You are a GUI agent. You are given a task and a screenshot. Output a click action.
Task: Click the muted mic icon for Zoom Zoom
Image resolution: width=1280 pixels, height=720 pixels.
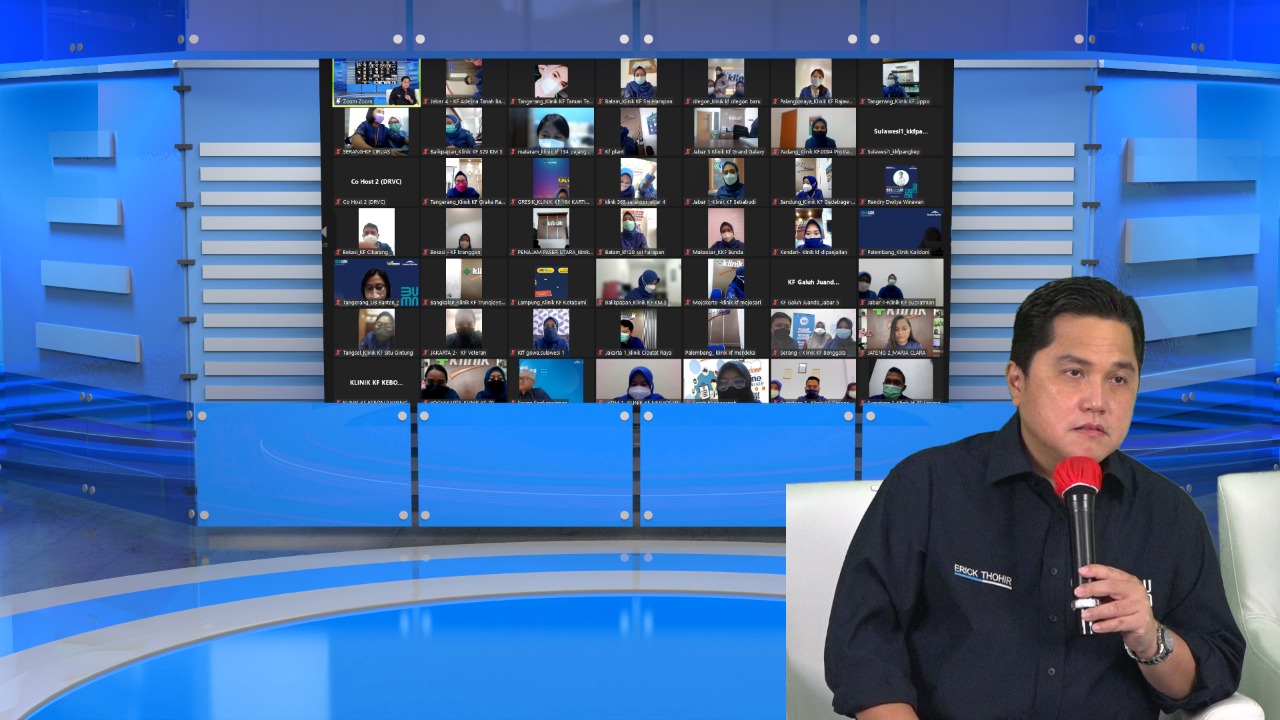click(336, 102)
